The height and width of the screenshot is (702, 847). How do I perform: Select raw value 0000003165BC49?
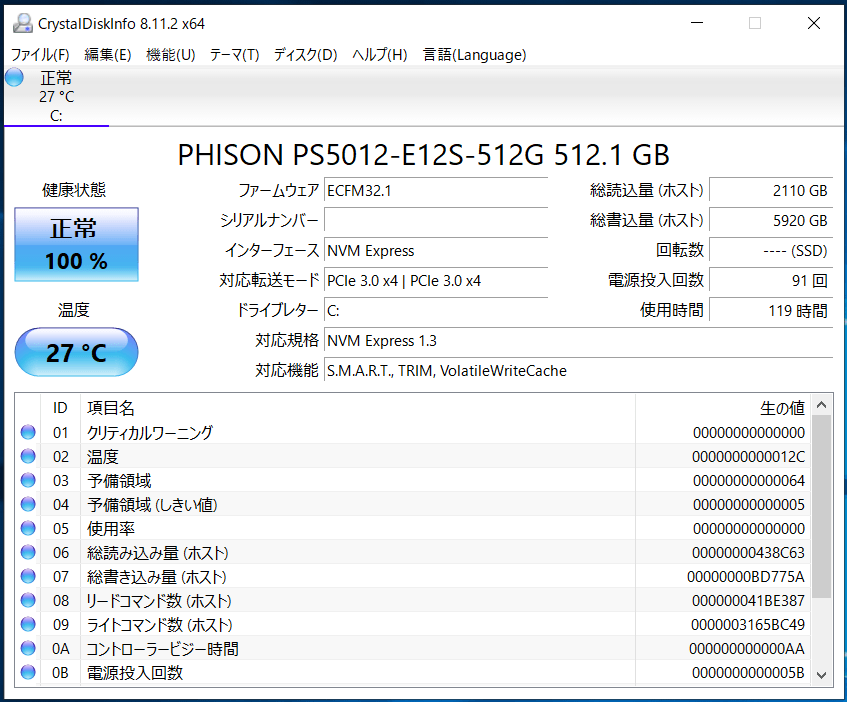748,625
